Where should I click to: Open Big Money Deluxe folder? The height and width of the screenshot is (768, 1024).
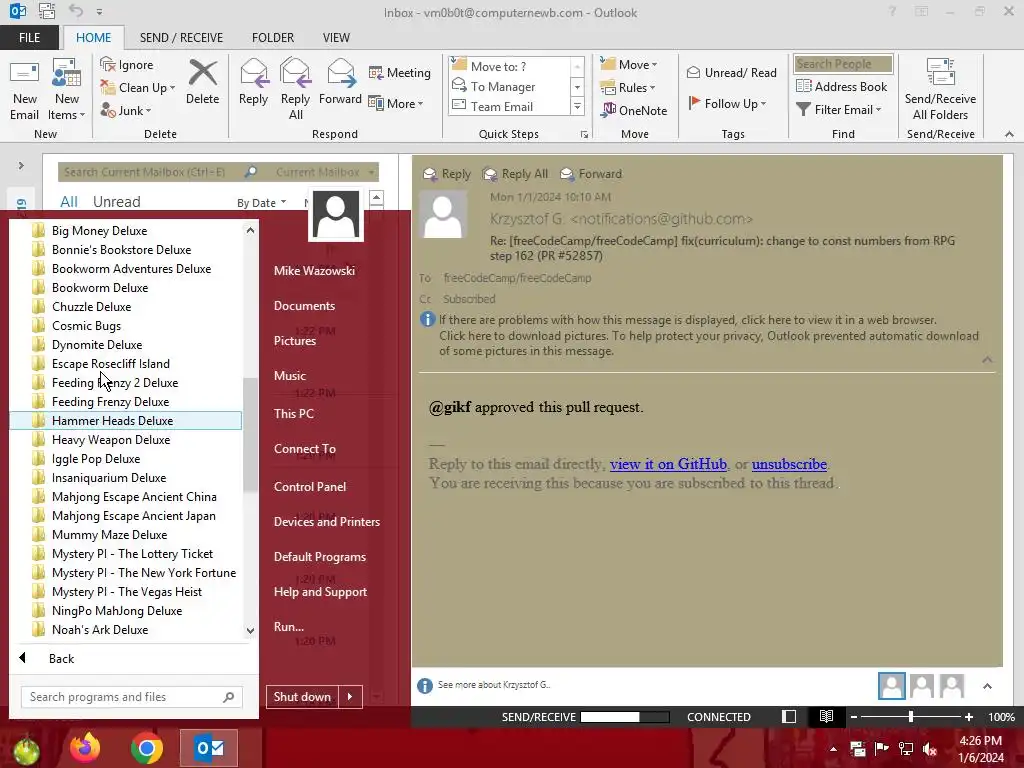click(125, 231)
